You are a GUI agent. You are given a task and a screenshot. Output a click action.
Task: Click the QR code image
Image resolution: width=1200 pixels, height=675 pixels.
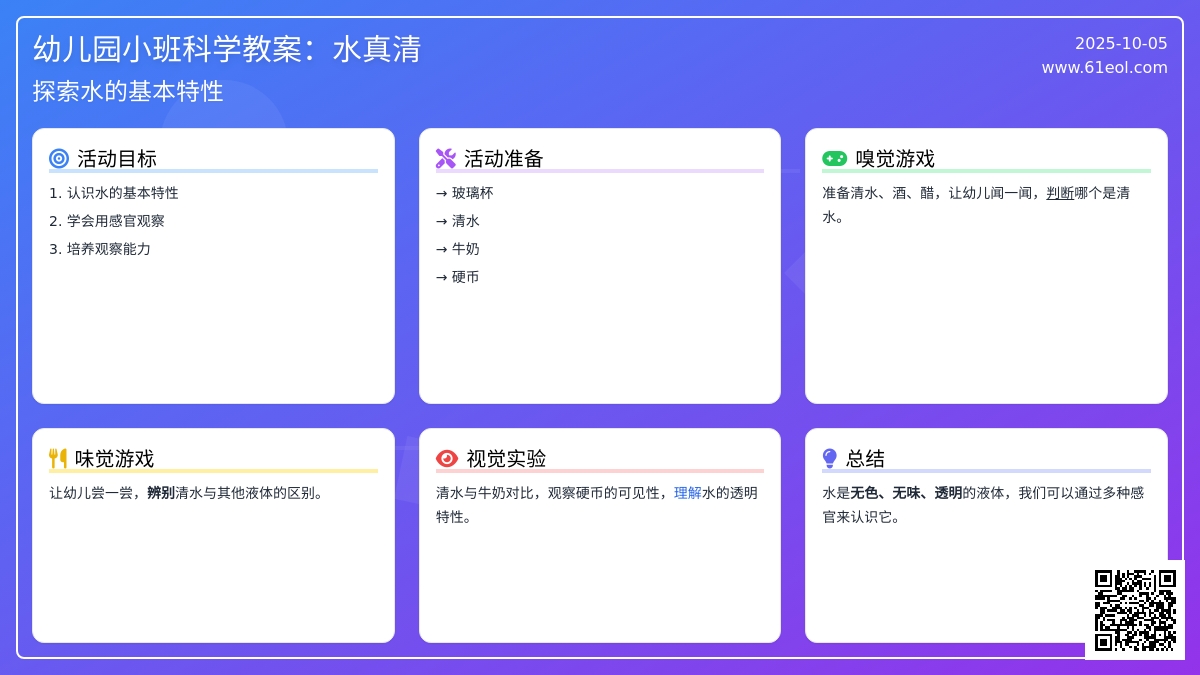(x=1135, y=610)
